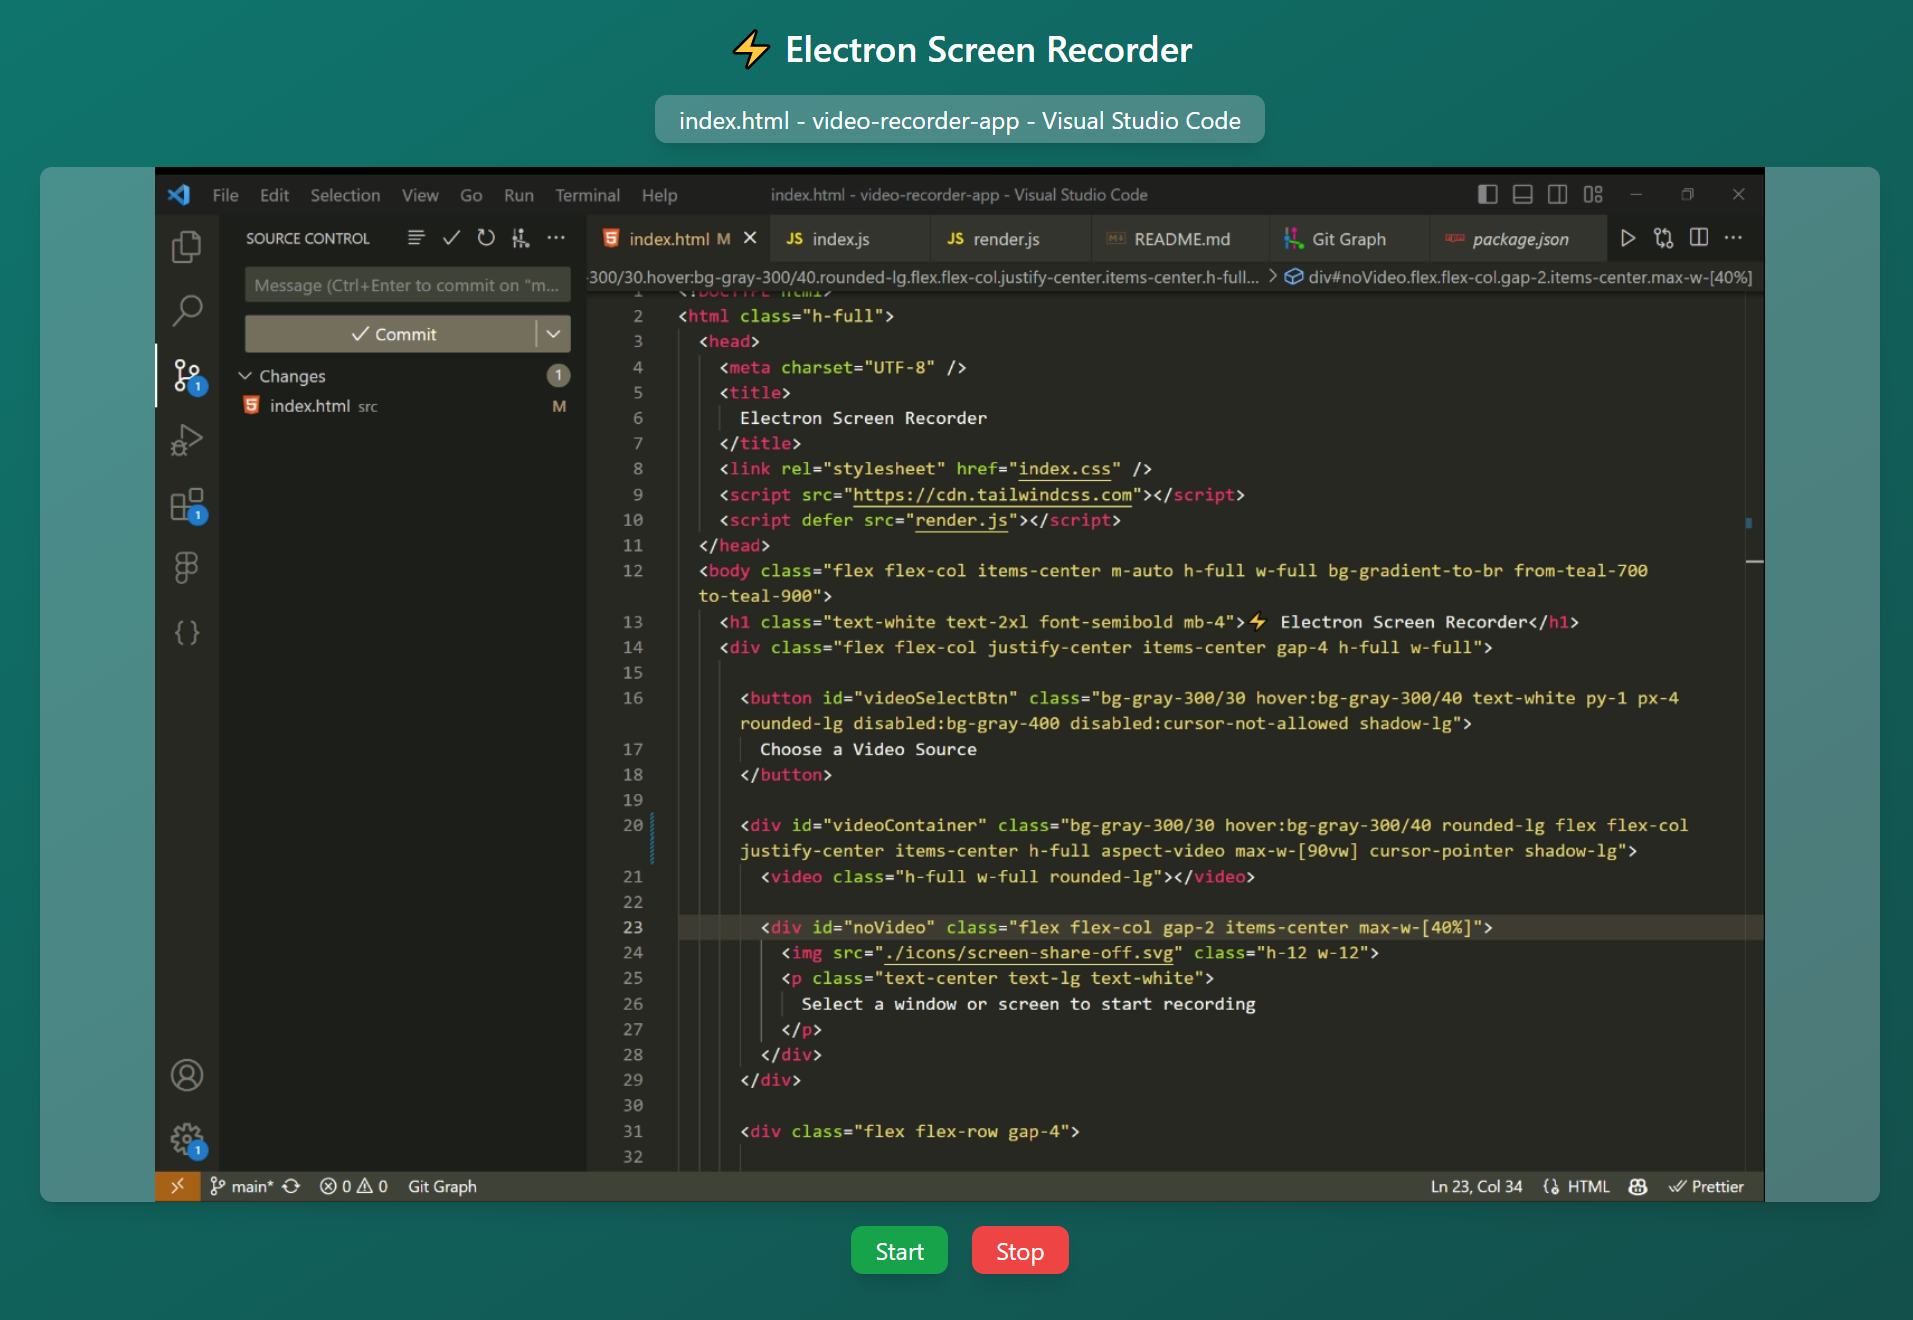Click the green Start button
The image size is (1913, 1320).
tap(899, 1251)
